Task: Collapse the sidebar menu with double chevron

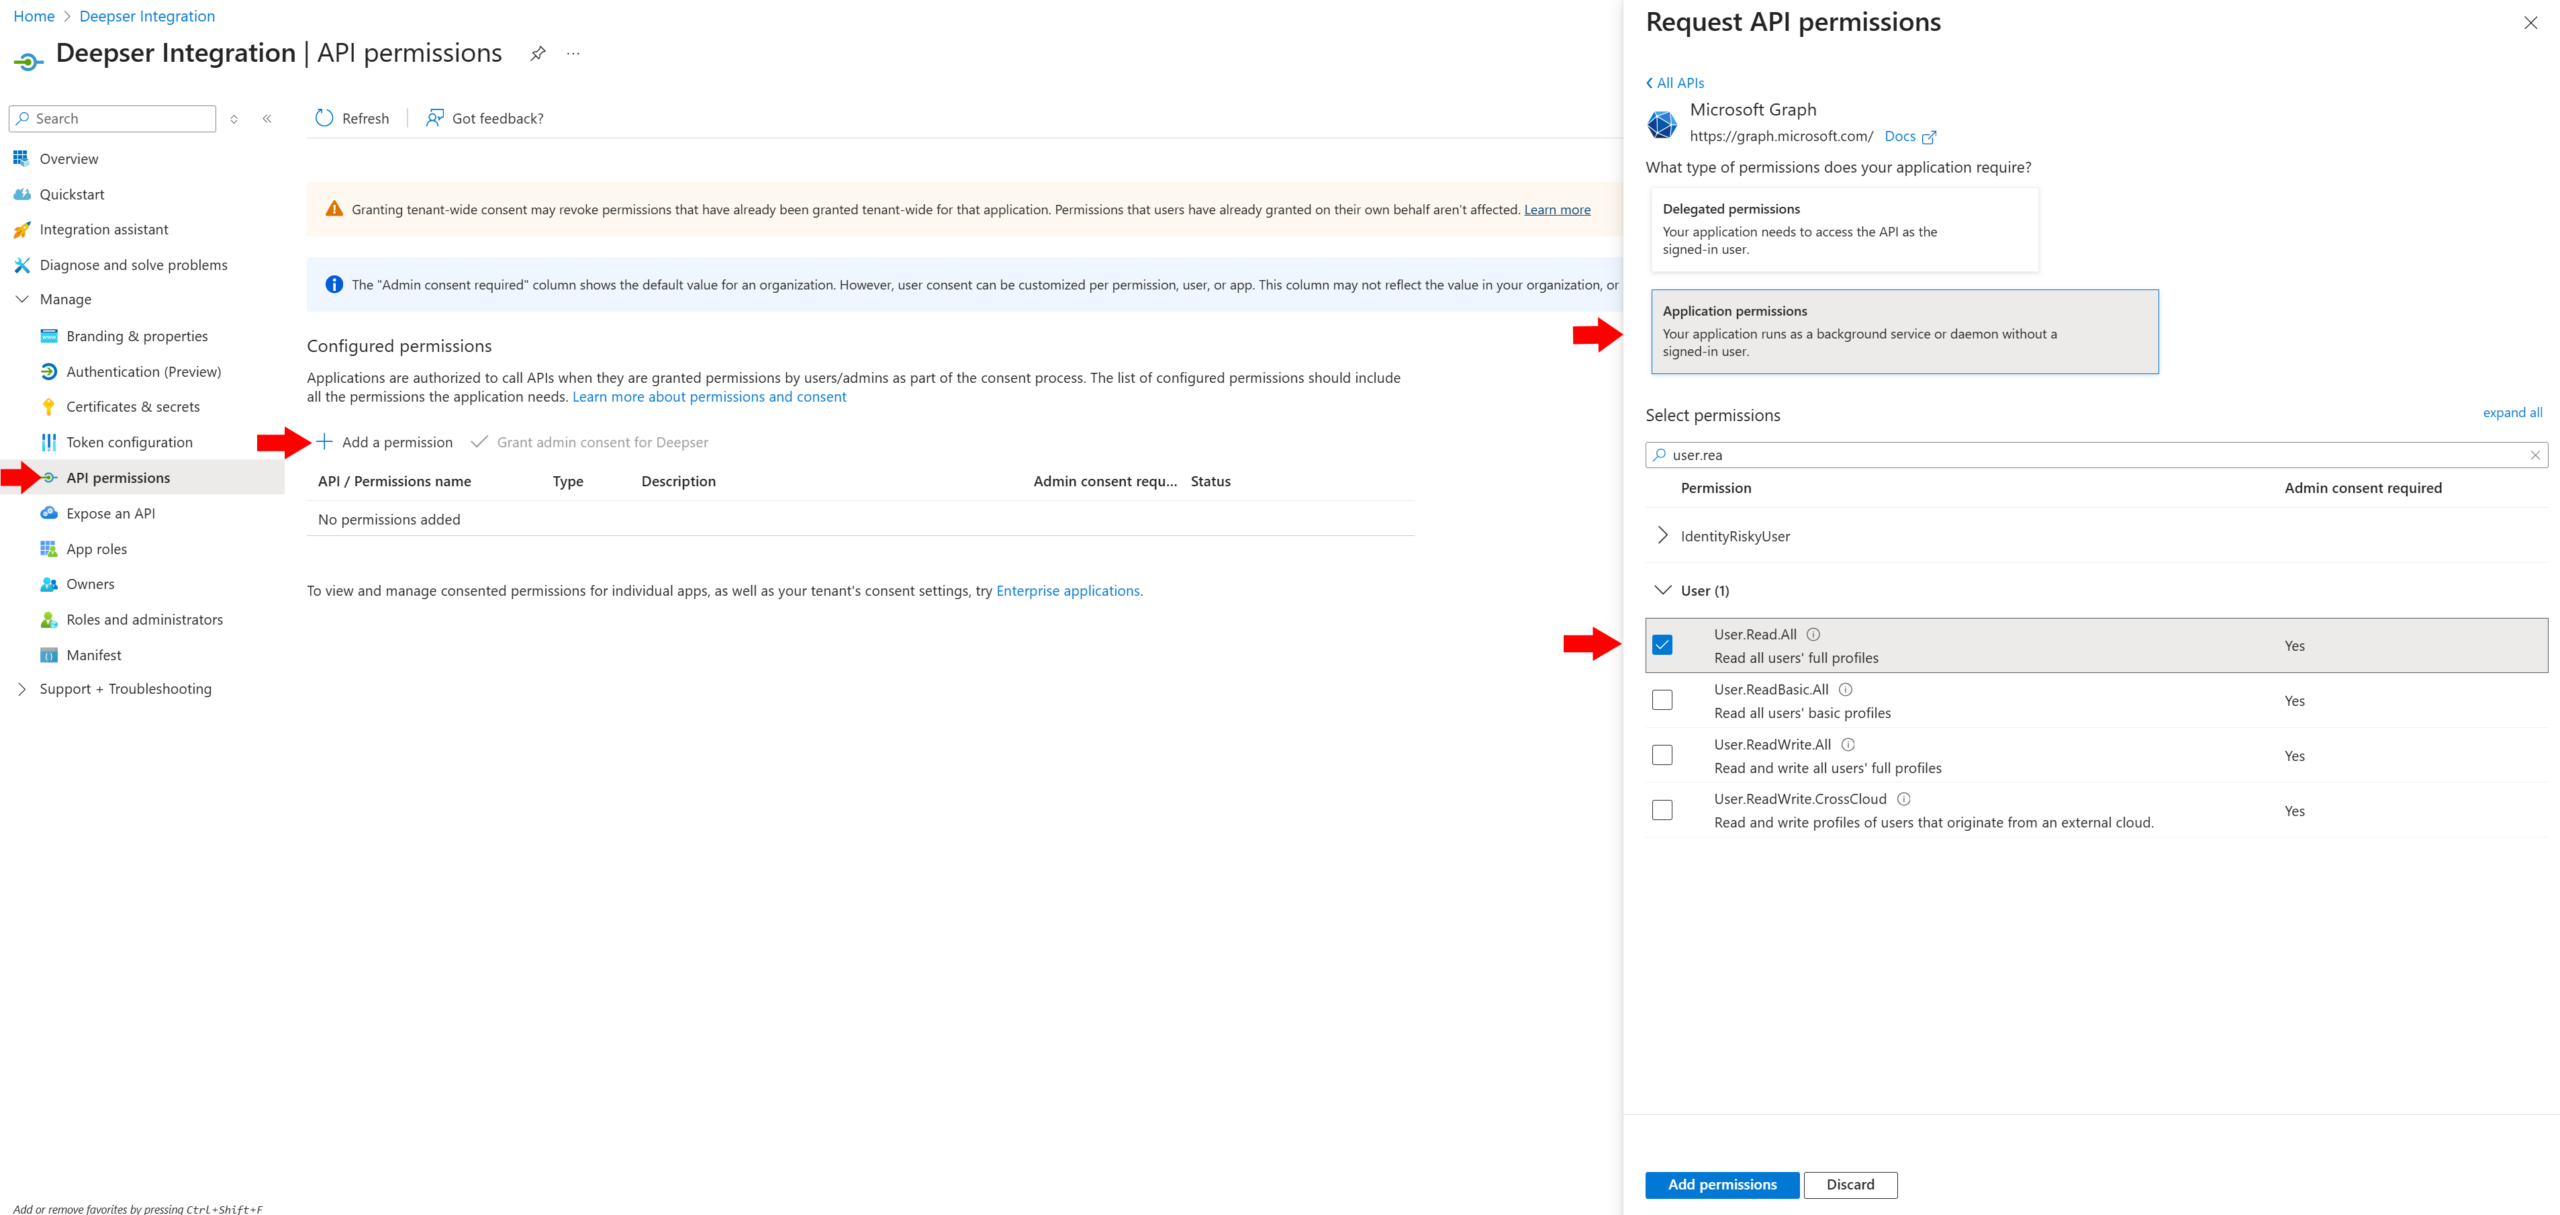Action: coord(267,119)
